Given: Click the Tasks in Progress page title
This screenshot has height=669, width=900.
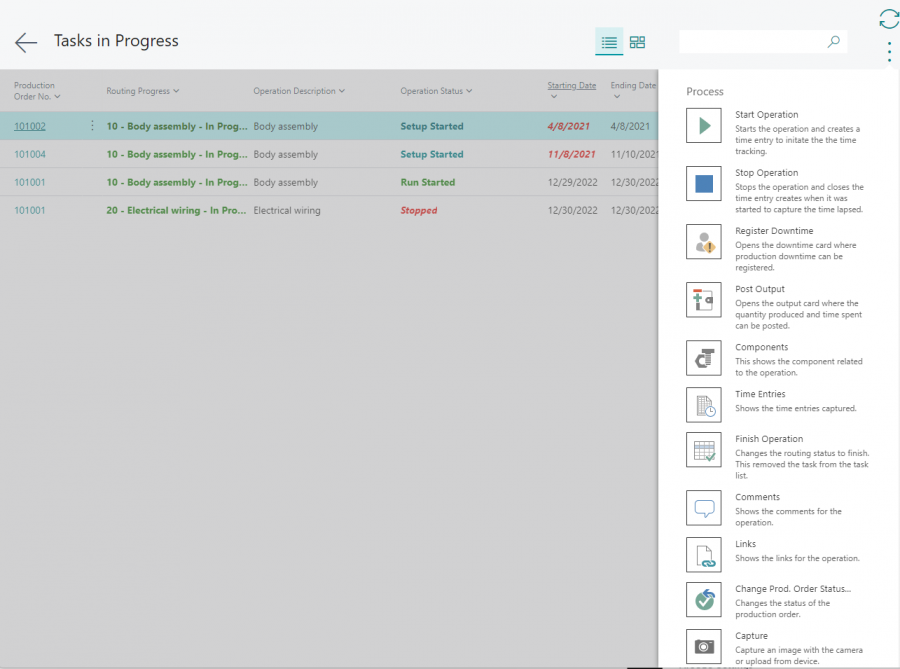Looking at the screenshot, I should point(116,41).
